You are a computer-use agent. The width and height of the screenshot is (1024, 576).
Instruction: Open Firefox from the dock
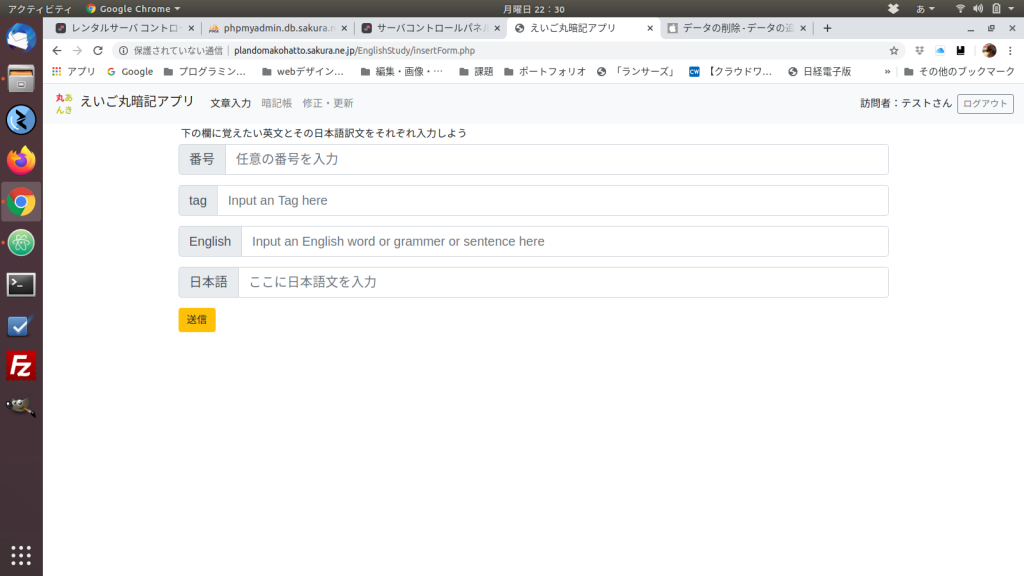click(21, 160)
